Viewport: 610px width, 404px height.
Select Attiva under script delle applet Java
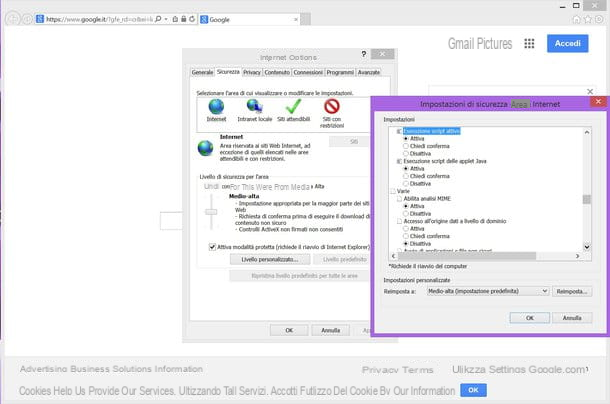point(406,169)
